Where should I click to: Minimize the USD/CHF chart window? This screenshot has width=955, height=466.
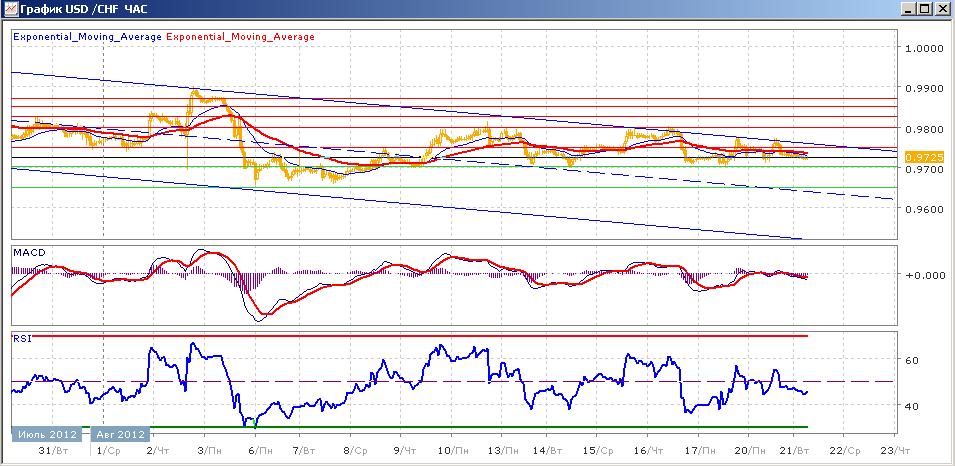(909, 9)
